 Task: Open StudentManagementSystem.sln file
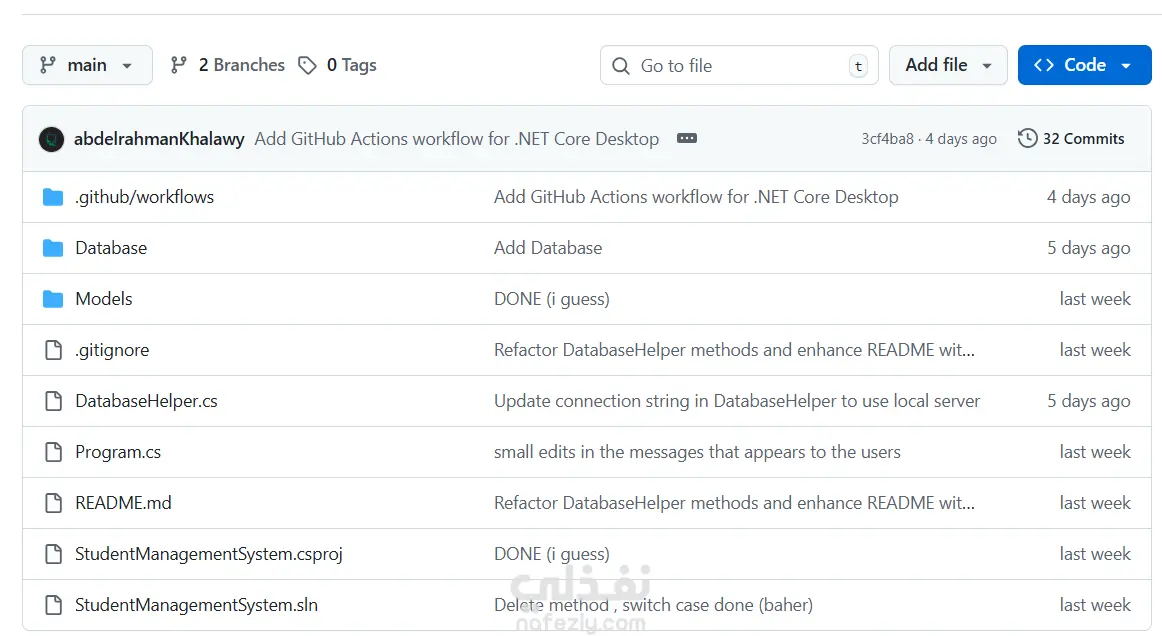196,605
